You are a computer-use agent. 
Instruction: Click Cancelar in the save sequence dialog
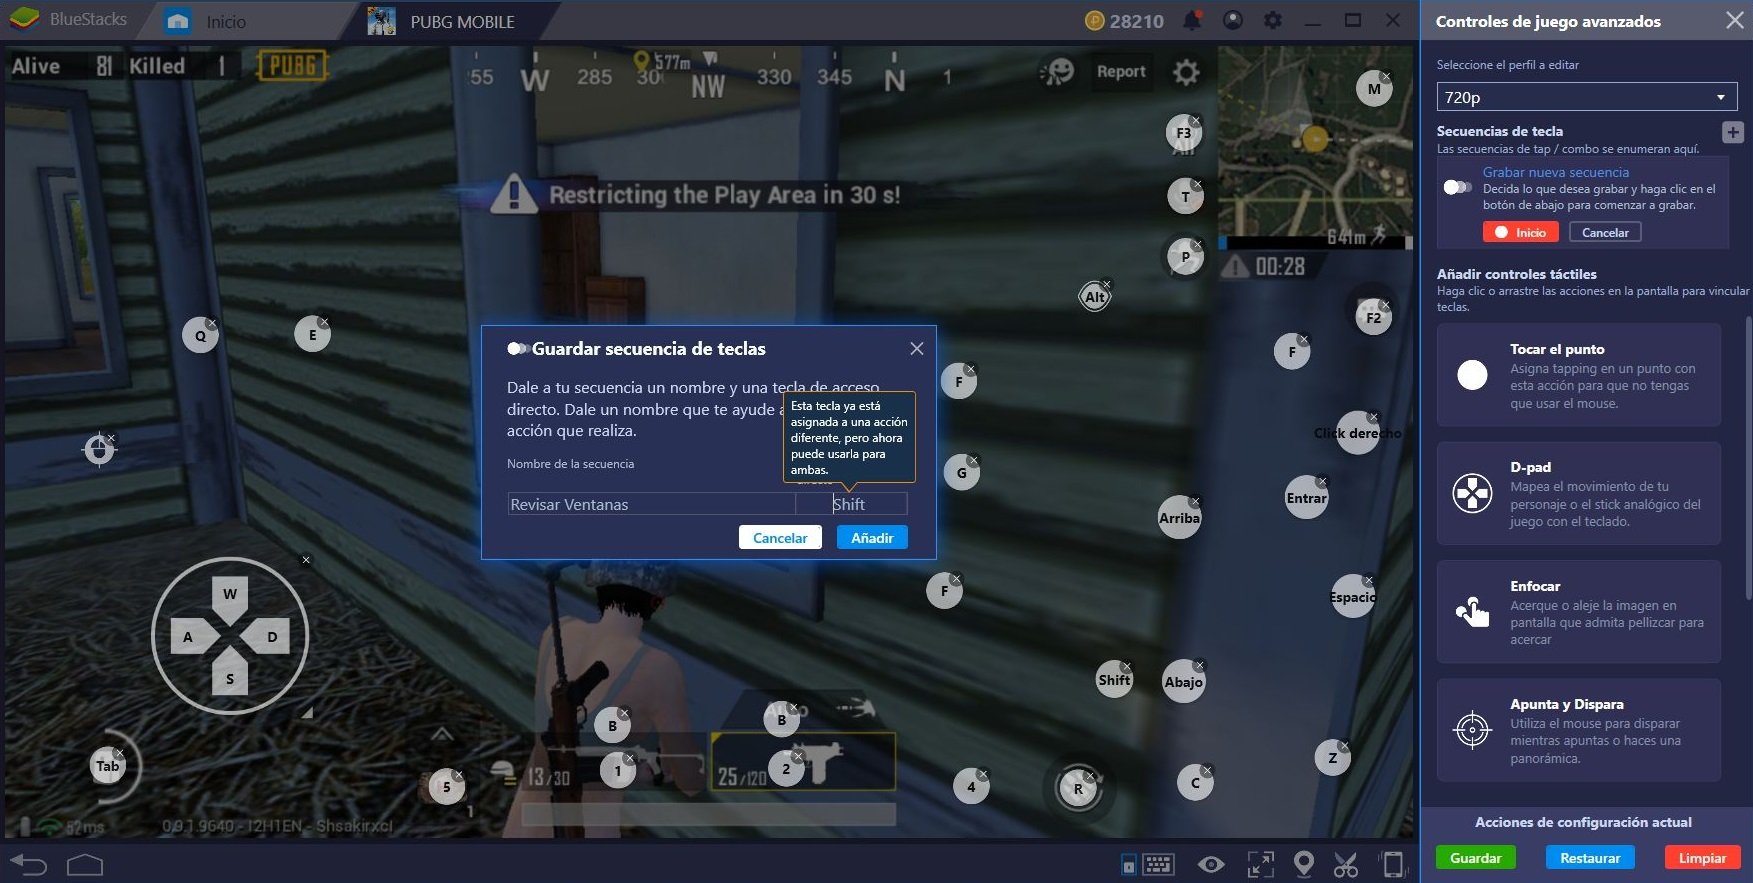tap(780, 537)
